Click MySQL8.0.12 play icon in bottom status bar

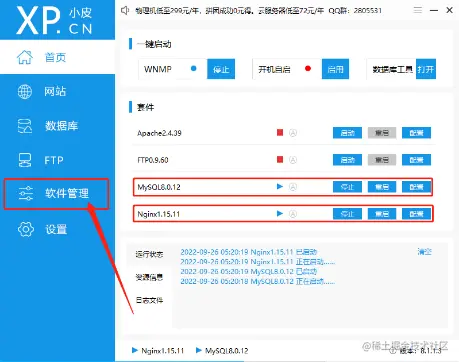[199, 350]
